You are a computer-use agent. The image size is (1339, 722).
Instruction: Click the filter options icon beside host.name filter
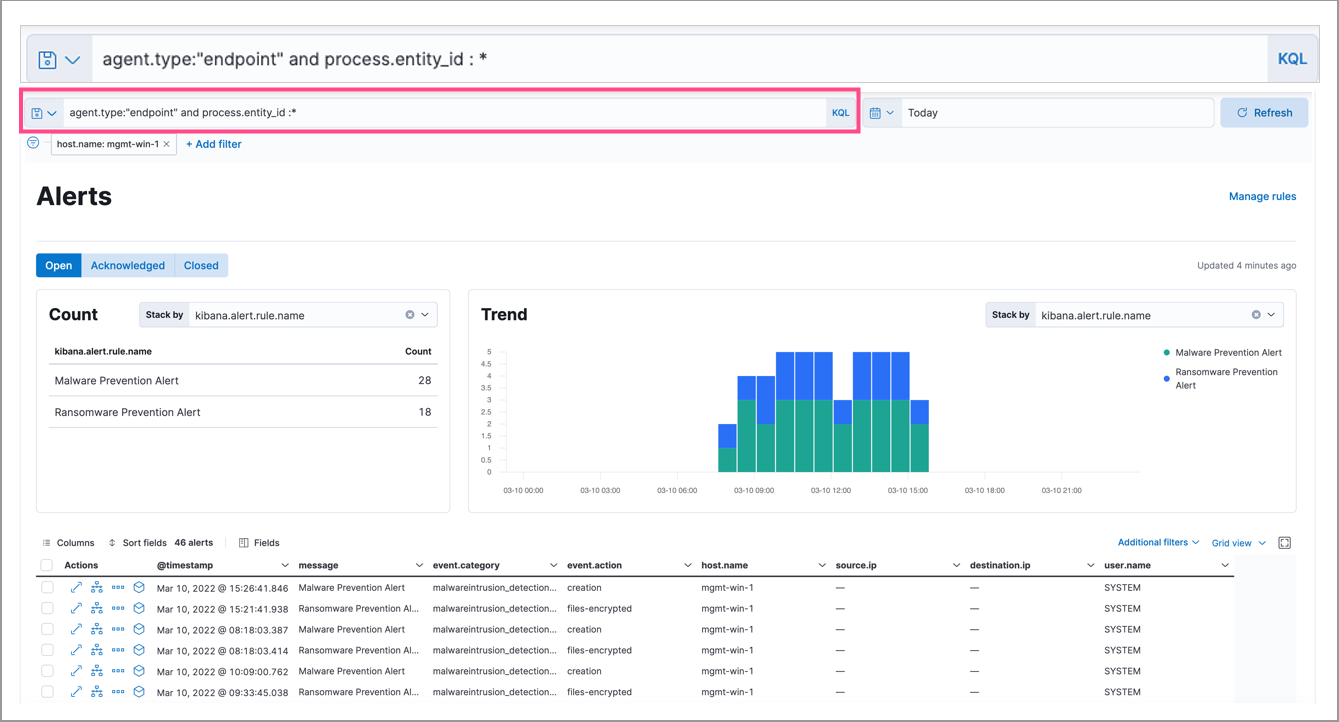[x=31, y=143]
